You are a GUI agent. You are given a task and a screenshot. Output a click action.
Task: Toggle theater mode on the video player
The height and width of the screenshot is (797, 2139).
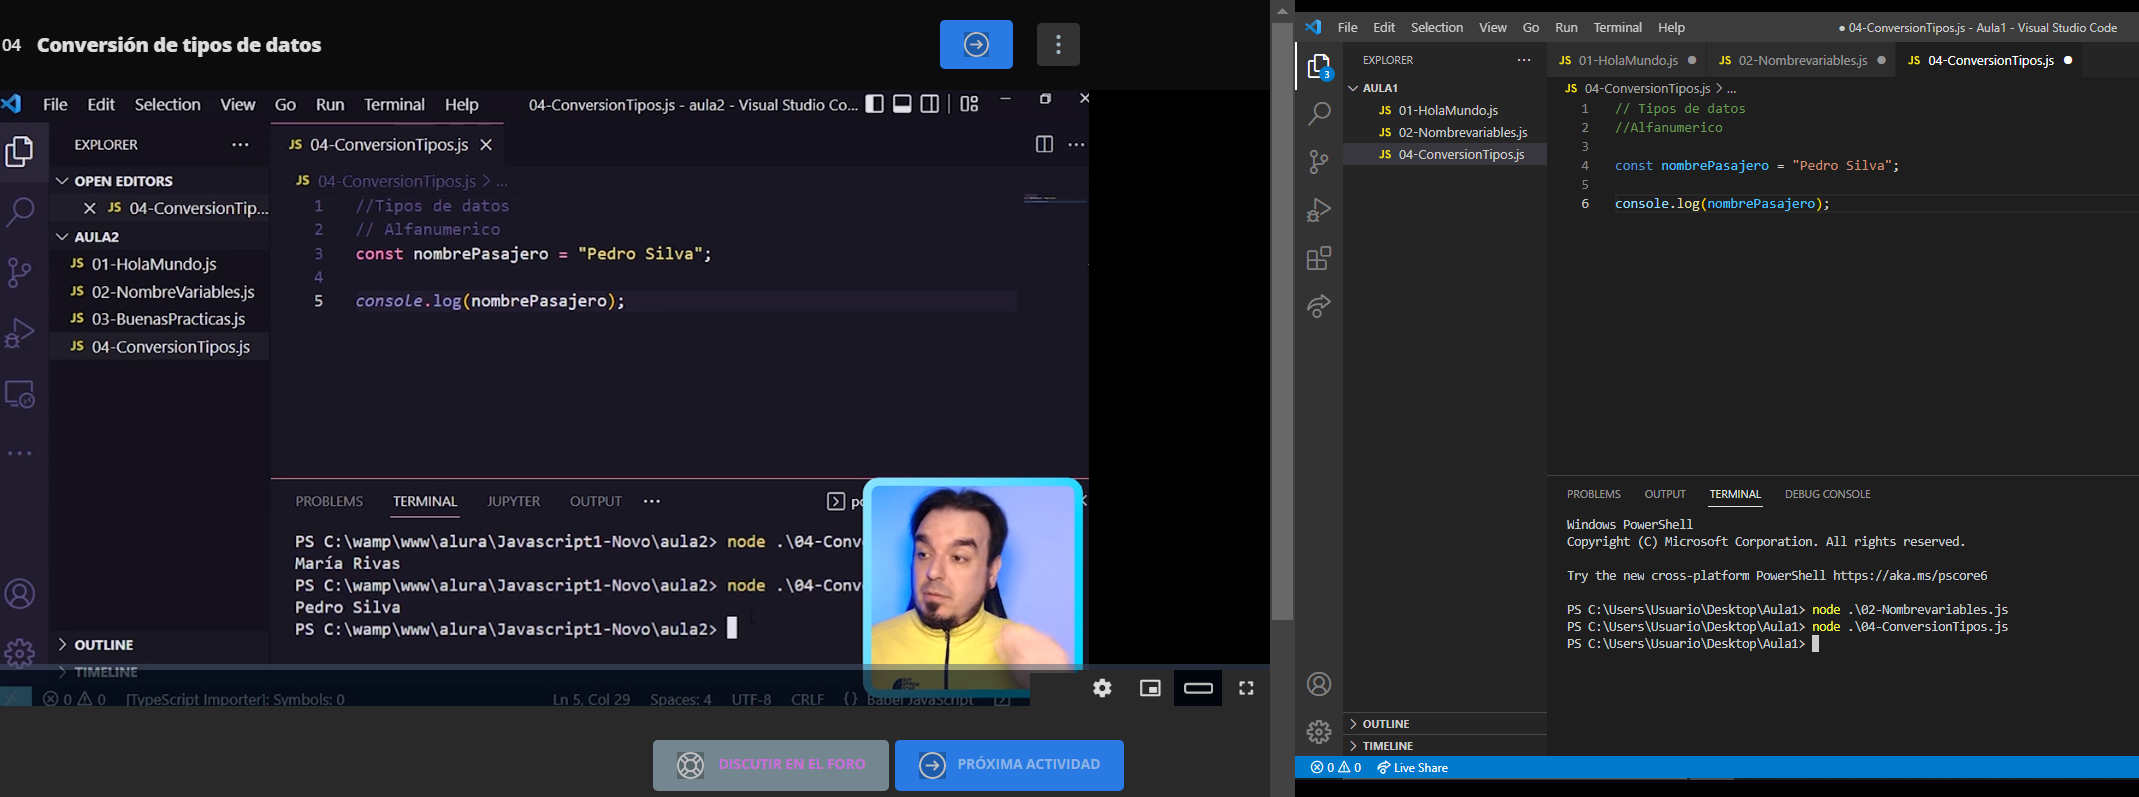pyautogui.click(x=1198, y=688)
